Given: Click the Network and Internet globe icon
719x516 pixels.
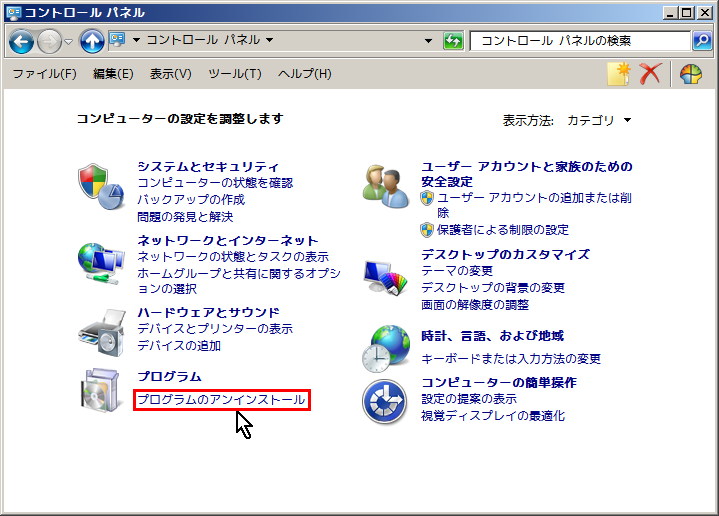Looking at the screenshot, I should pos(101,264).
